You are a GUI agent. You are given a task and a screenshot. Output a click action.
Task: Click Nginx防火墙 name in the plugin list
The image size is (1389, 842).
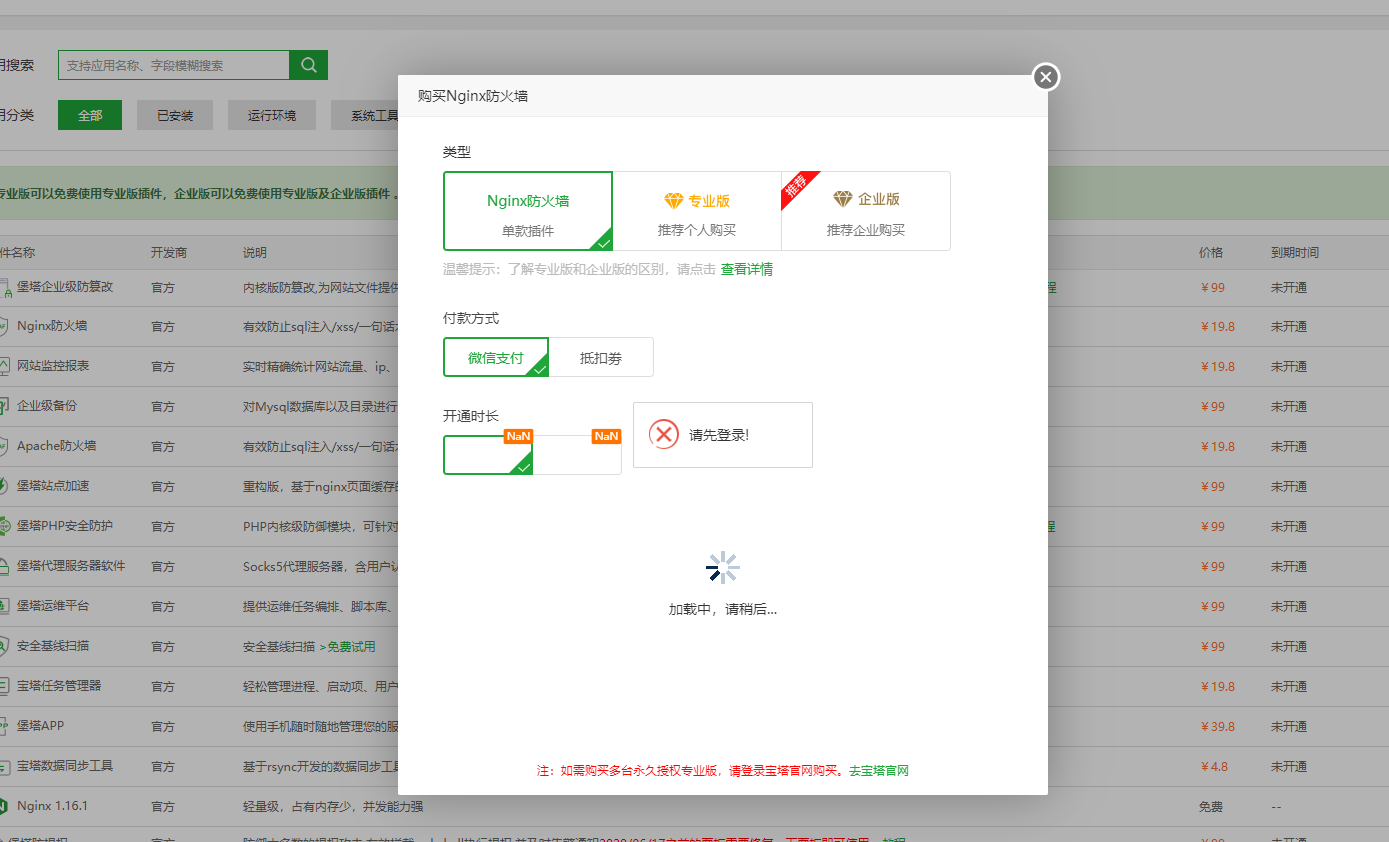point(52,327)
